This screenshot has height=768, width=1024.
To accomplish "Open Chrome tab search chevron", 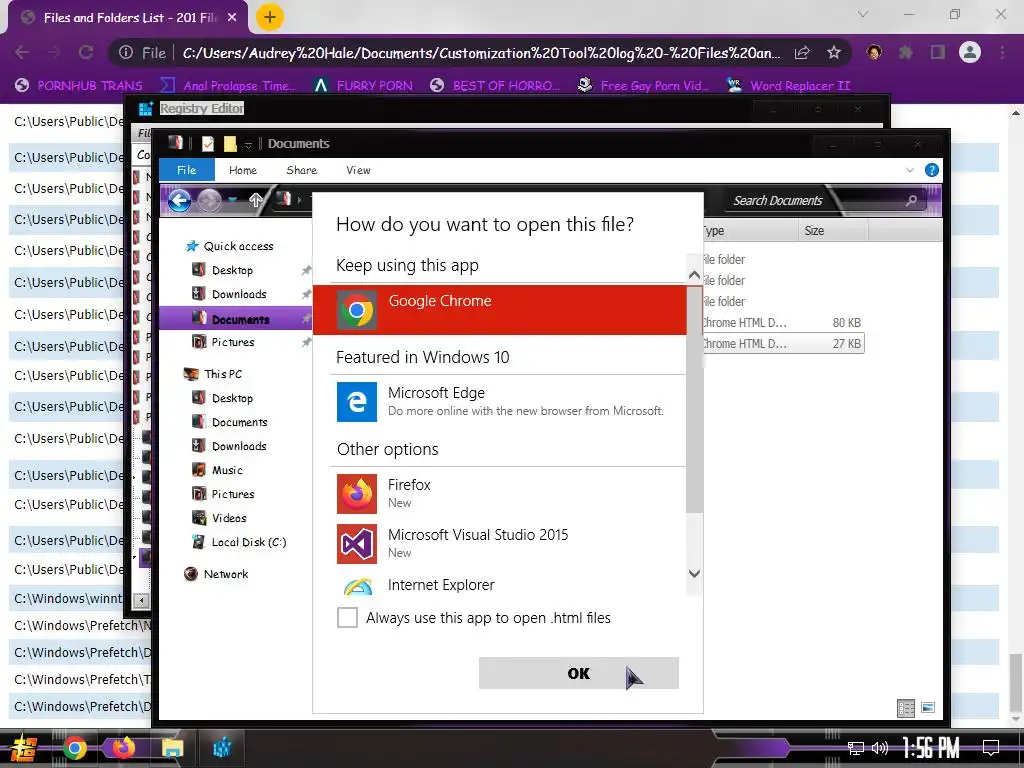I will (x=863, y=14).
